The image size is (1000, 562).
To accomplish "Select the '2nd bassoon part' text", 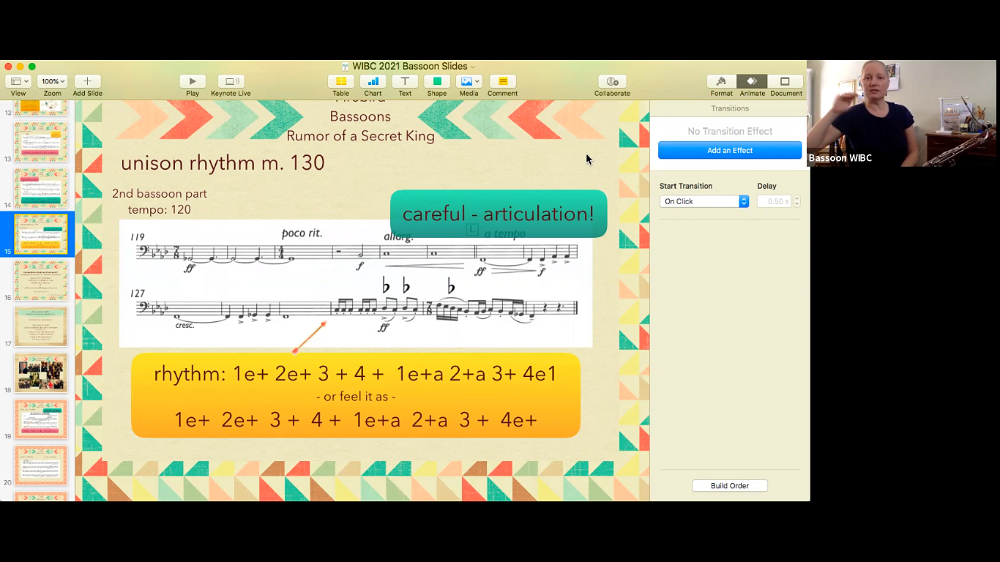I will point(159,193).
